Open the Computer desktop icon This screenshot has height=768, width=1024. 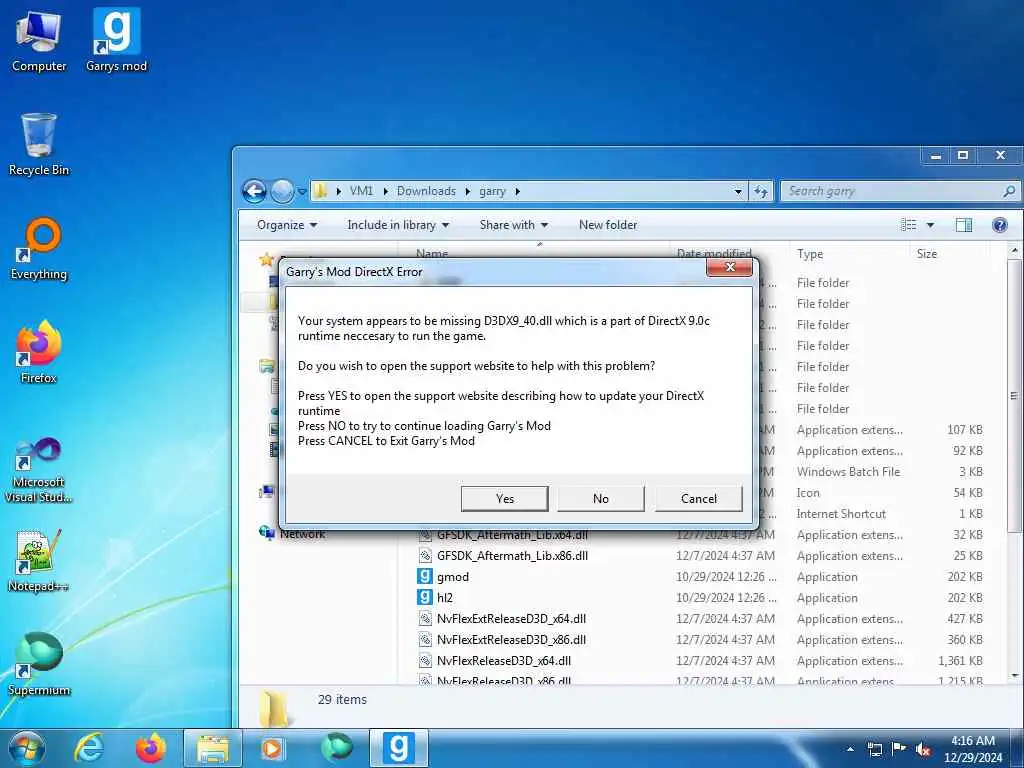click(39, 42)
